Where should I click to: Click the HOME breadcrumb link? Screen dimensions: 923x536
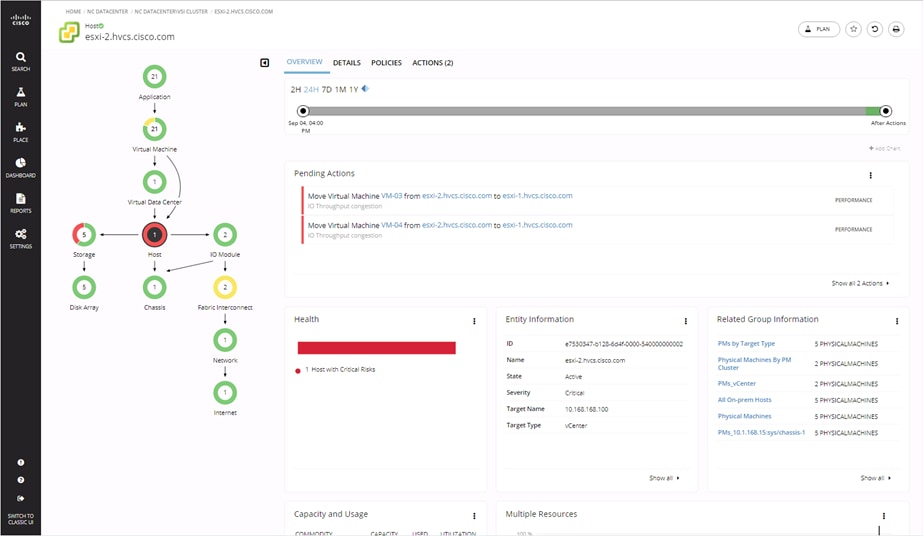pyautogui.click(x=74, y=11)
